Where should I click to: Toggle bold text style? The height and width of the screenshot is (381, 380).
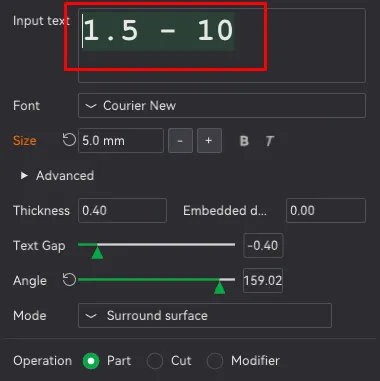pyautogui.click(x=244, y=141)
